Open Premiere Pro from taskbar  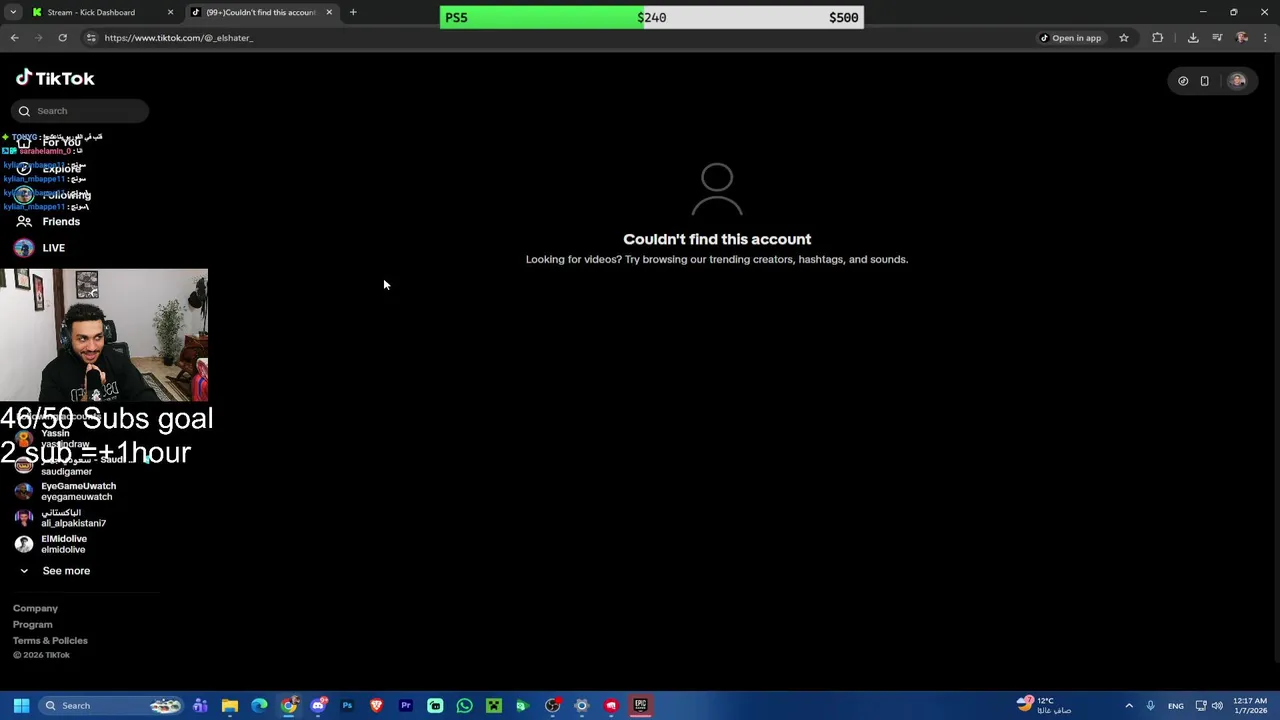click(x=406, y=706)
